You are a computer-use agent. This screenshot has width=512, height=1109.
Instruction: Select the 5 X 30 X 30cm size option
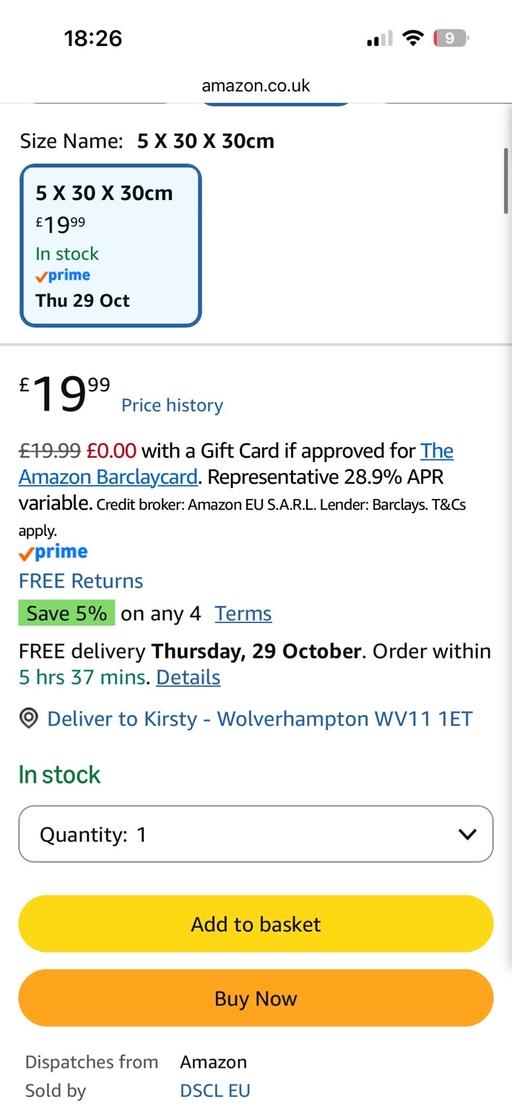pos(110,246)
